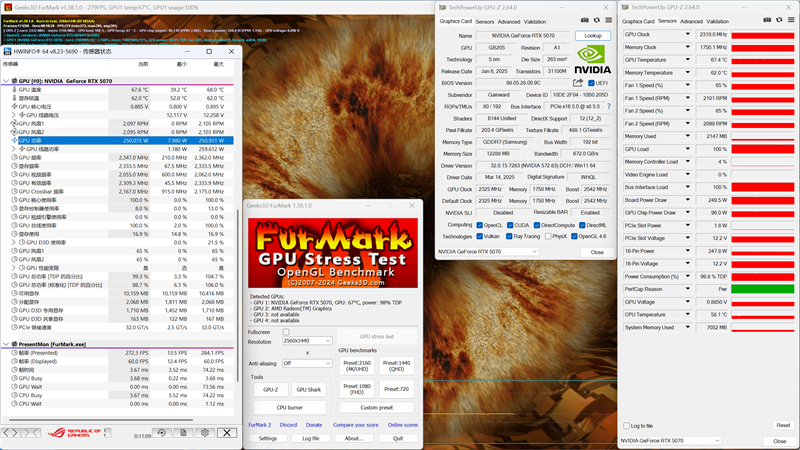The image size is (800, 450).
Task: Click HWiNFO reset clock icon button
Action: coord(162,433)
